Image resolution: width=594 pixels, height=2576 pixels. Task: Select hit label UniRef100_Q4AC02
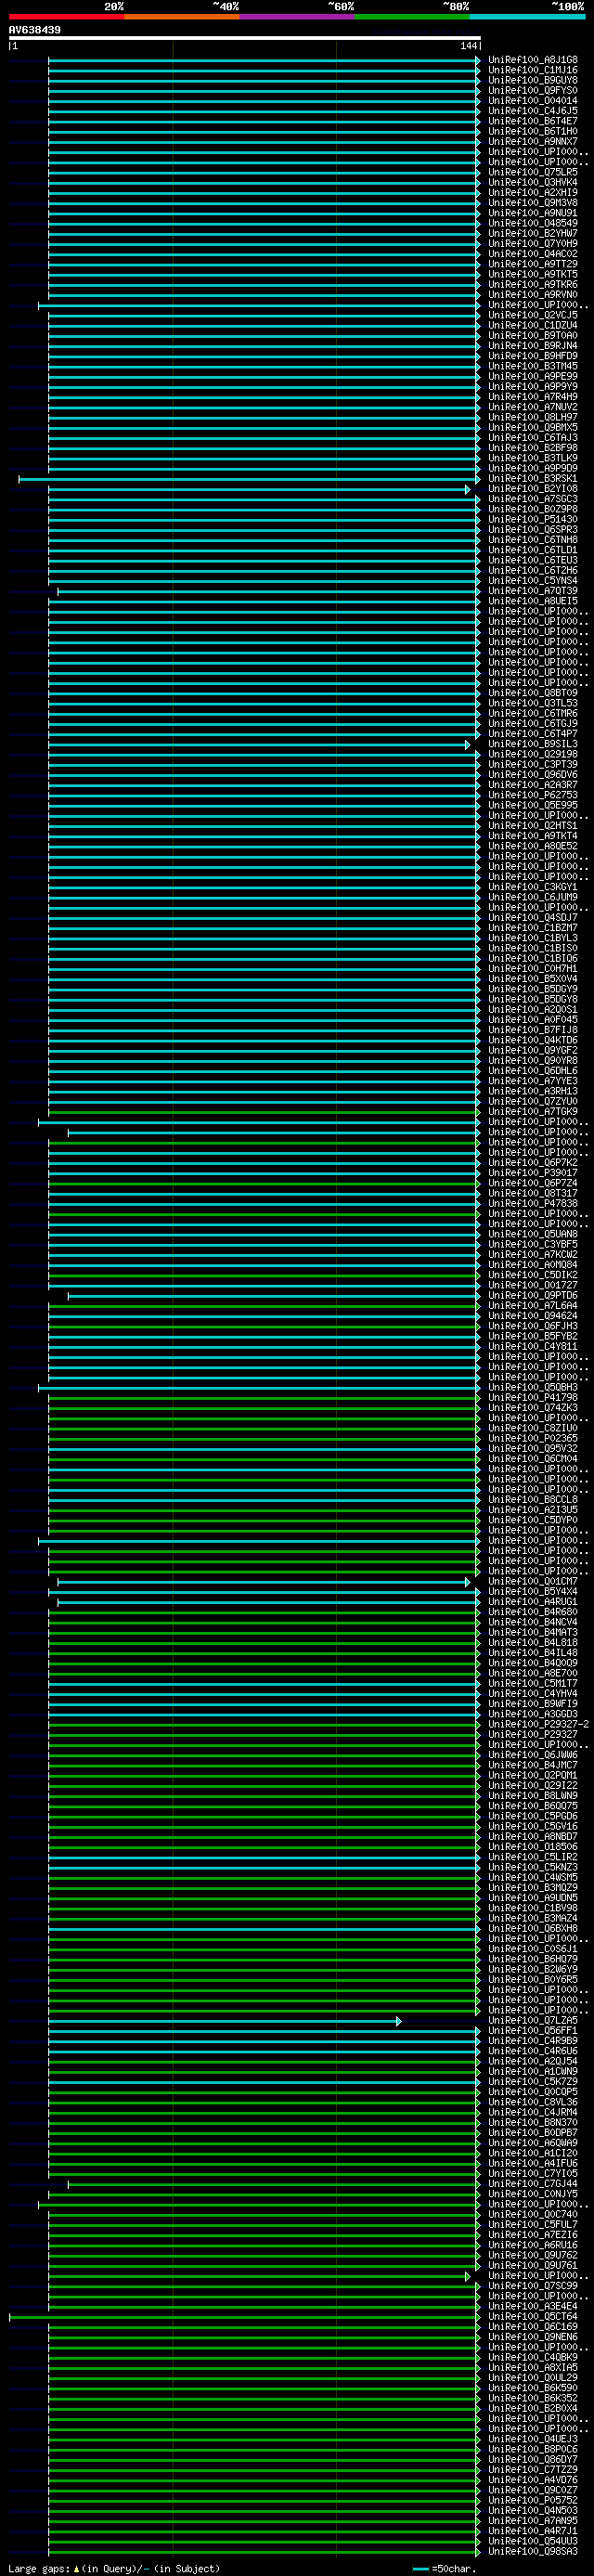click(533, 254)
